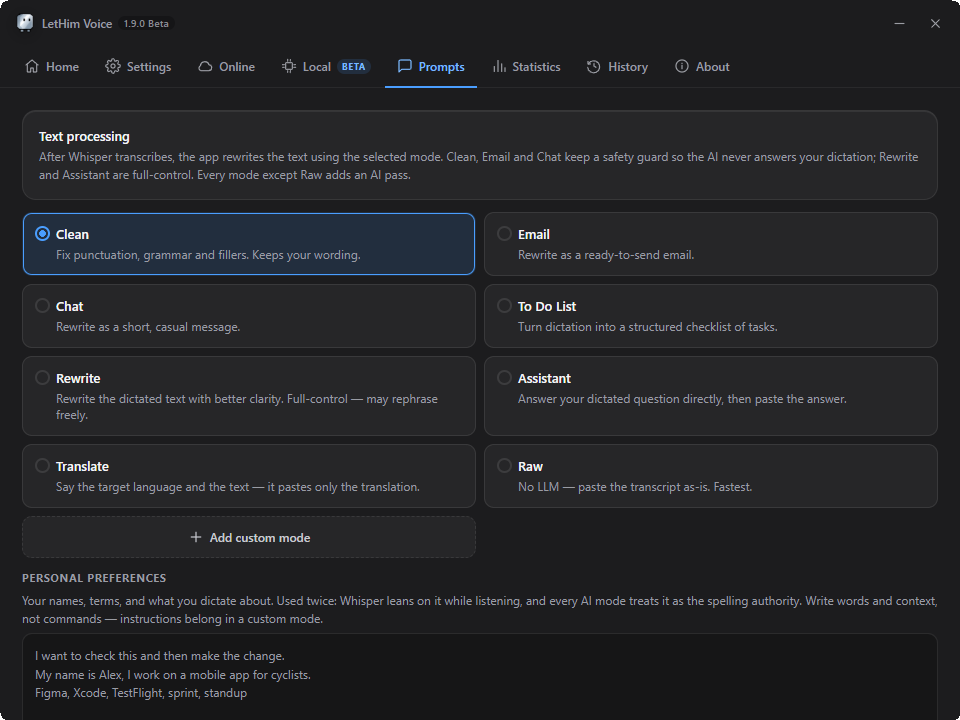Viewport: 960px width, 720px height.
Task: Click inside the personal preferences text box
Action: coord(479,677)
